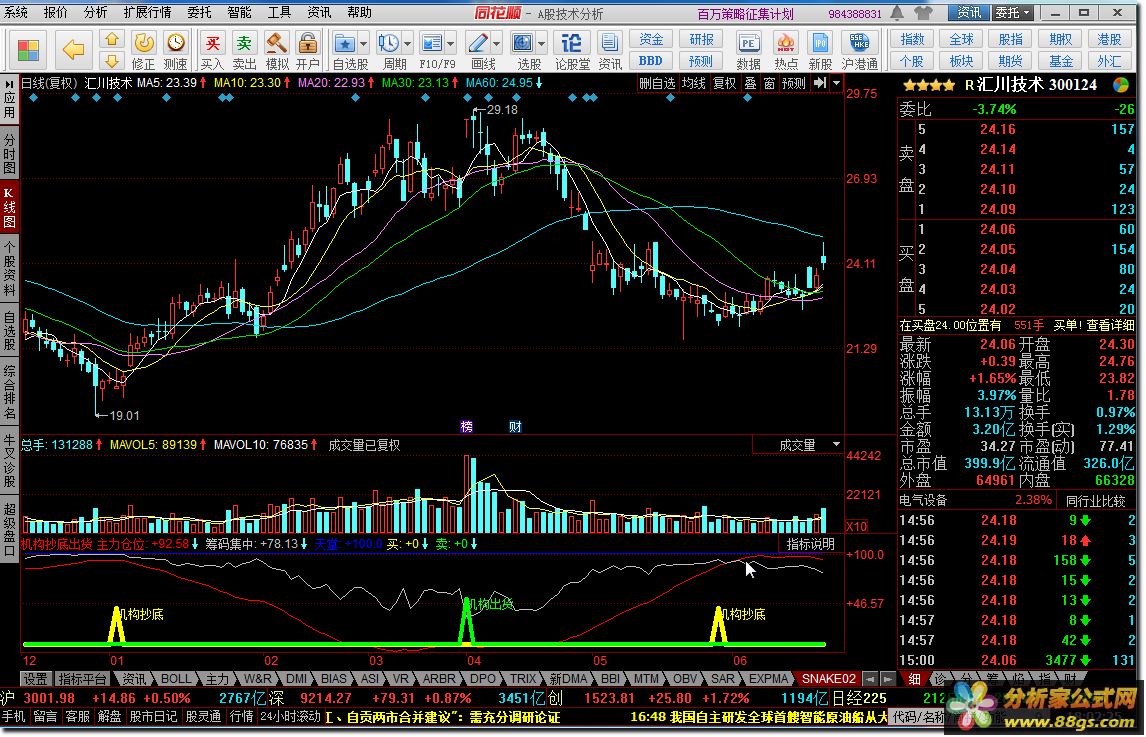Click the colorful home grid icon

pyautogui.click(x=28, y=50)
